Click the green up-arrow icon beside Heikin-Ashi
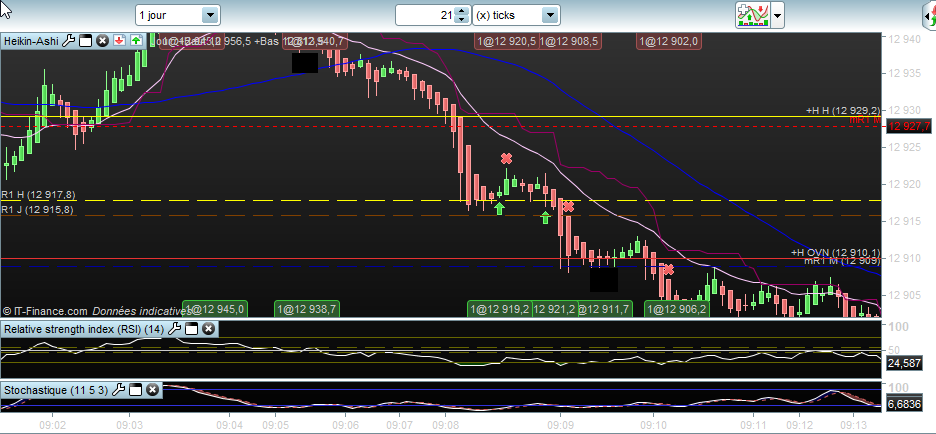Viewport: 936px width, 434px height. [x=136, y=41]
